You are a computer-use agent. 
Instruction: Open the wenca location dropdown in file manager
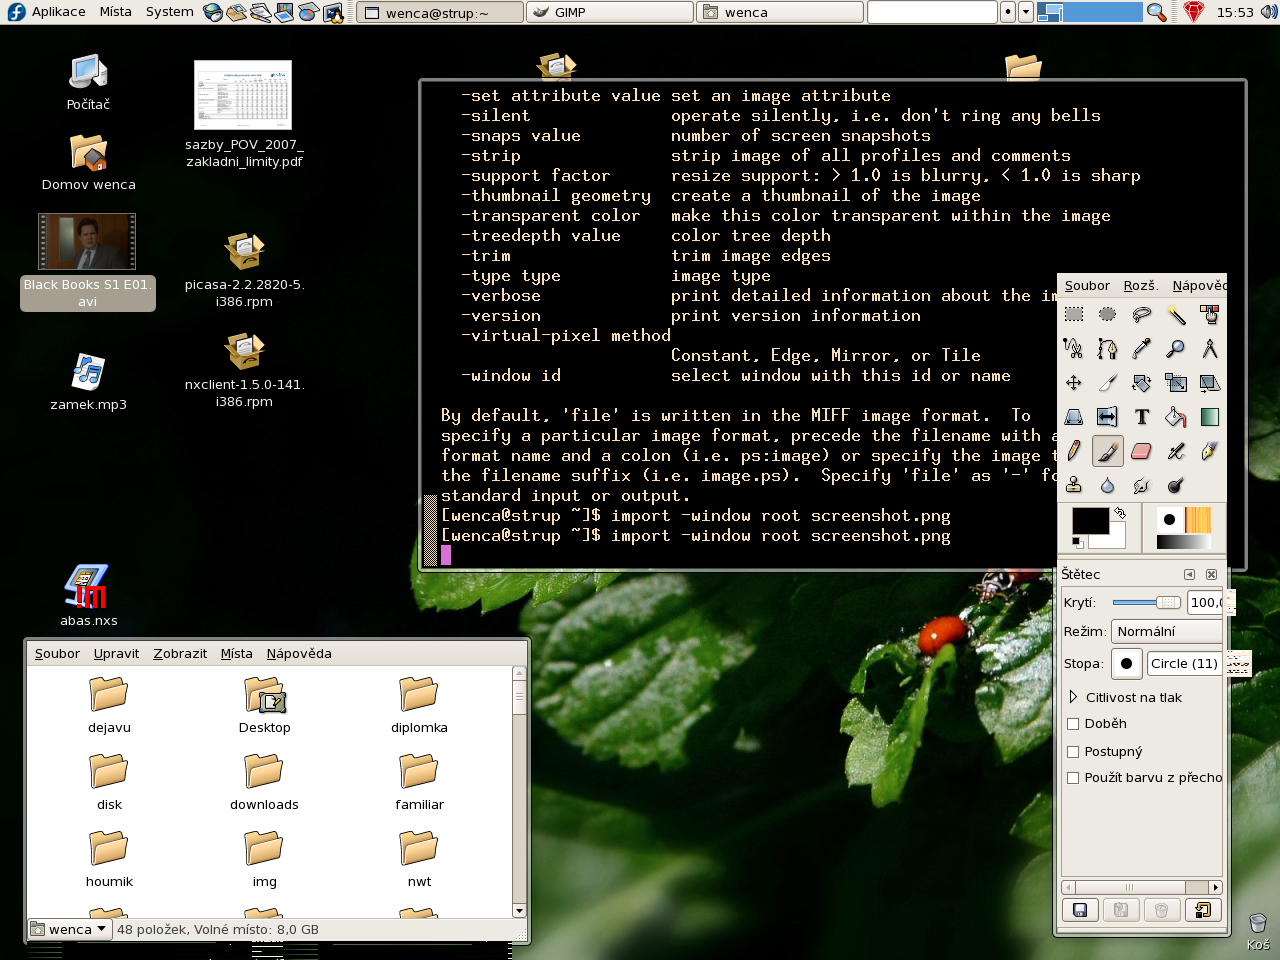(x=68, y=929)
